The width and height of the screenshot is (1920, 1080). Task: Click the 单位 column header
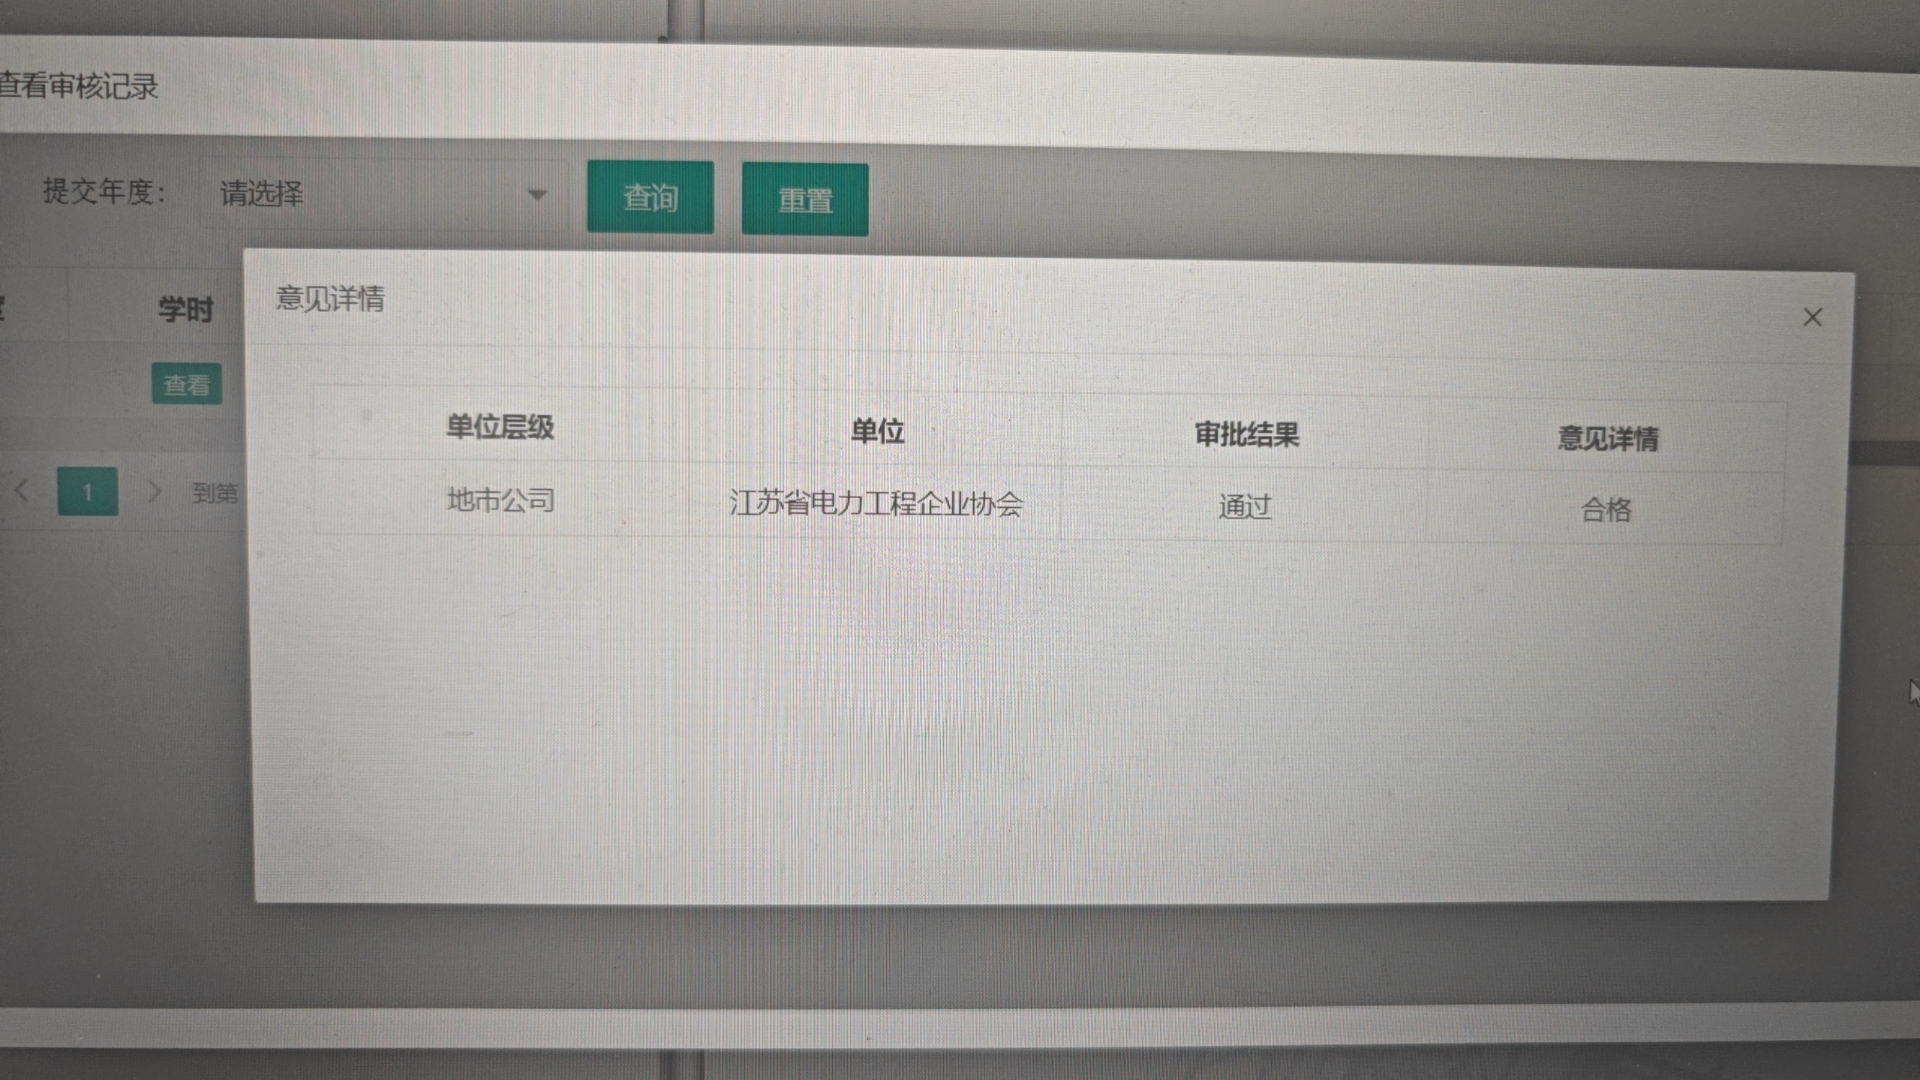click(877, 431)
